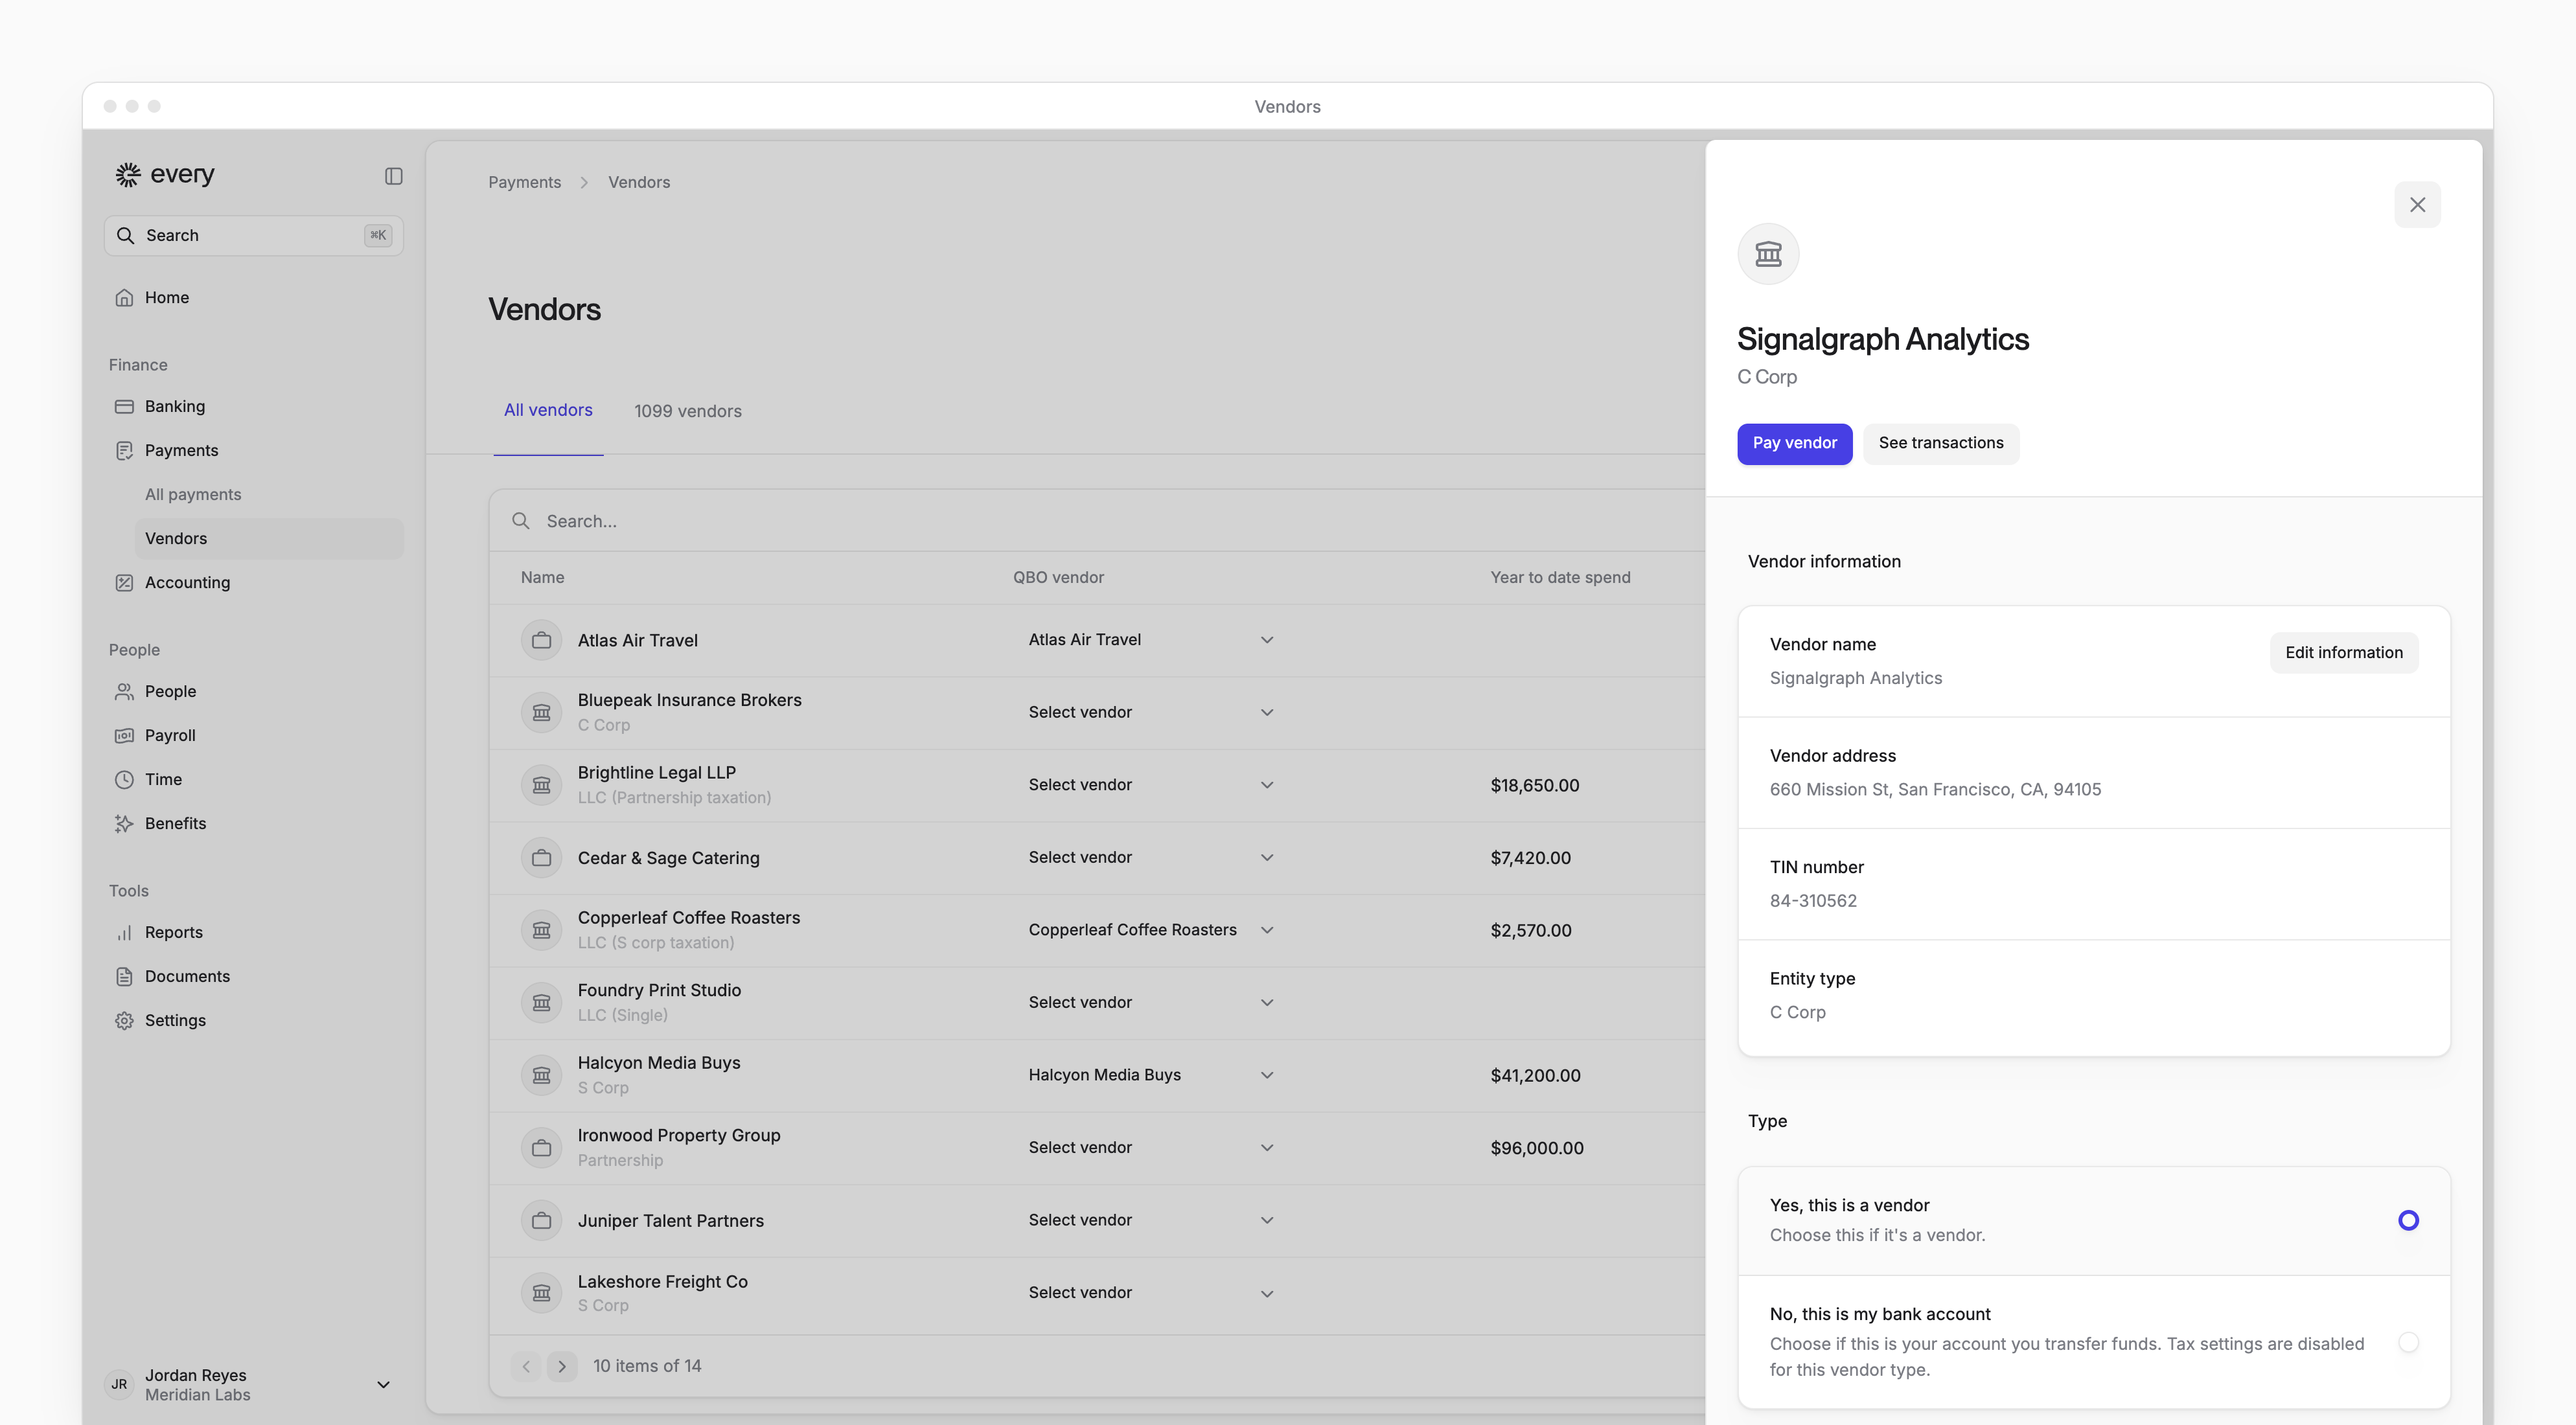Screen dimensions: 2576x1425
Task: Click Edit information button
Action: (2343, 653)
